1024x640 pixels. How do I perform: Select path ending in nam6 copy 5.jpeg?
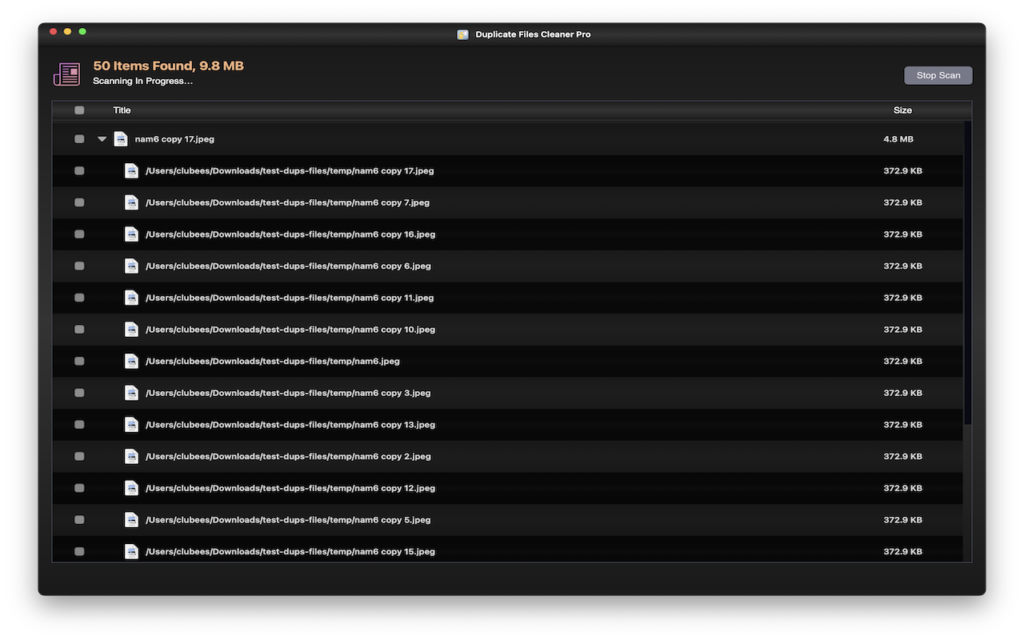click(x=288, y=520)
